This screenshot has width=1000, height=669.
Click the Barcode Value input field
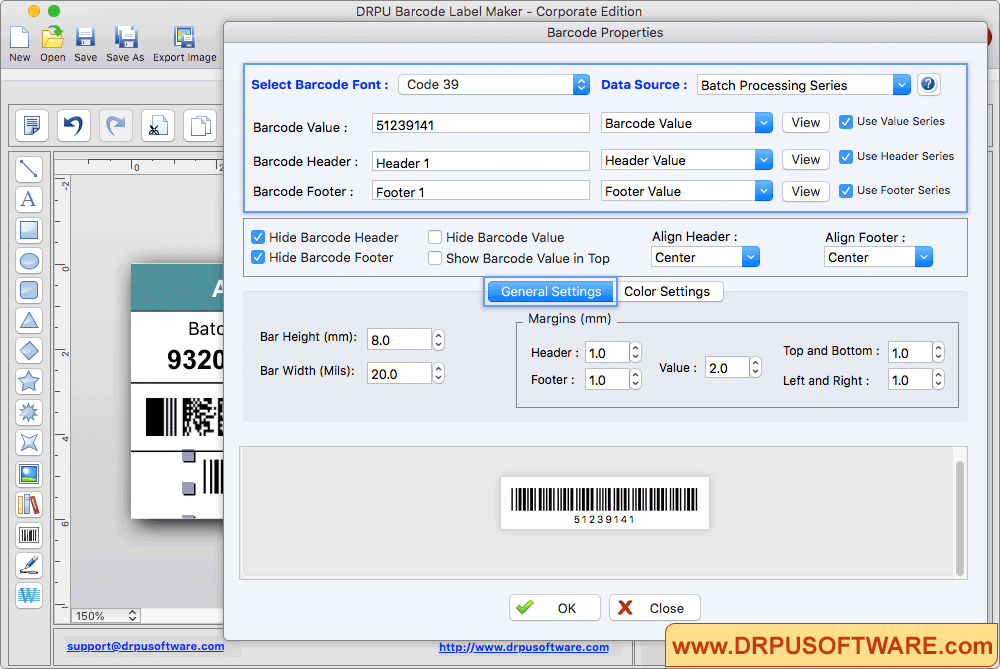pos(480,124)
